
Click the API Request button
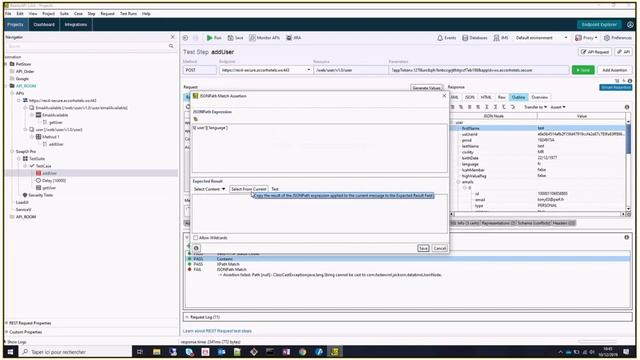pyautogui.click(x=595, y=52)
